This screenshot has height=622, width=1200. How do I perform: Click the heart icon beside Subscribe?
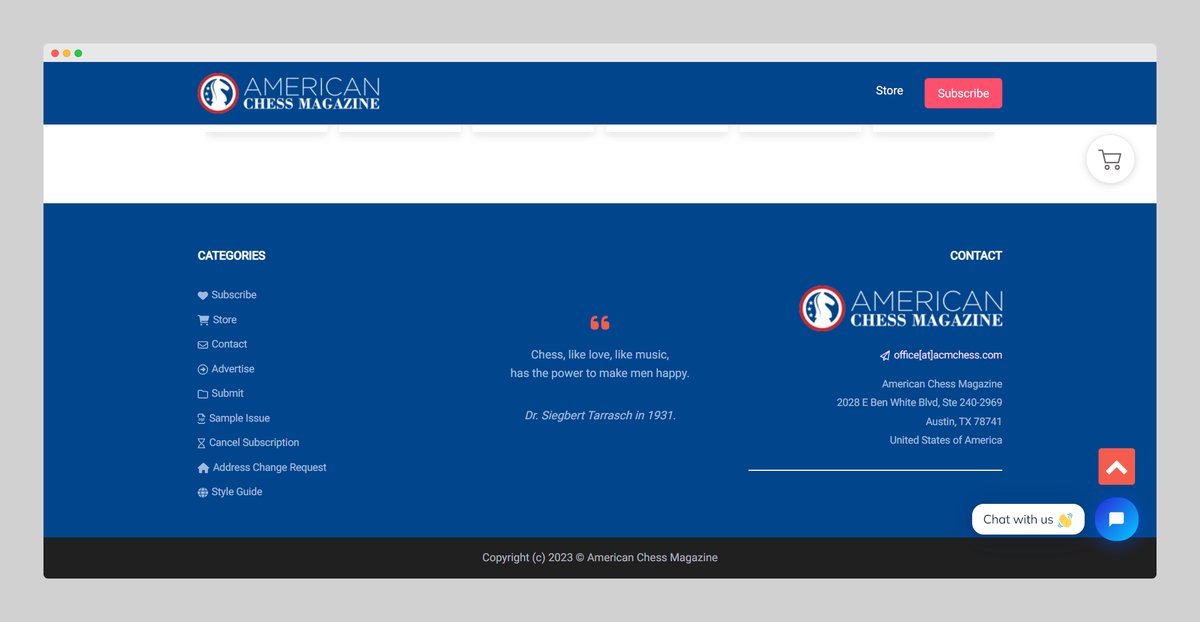[203, 296]
